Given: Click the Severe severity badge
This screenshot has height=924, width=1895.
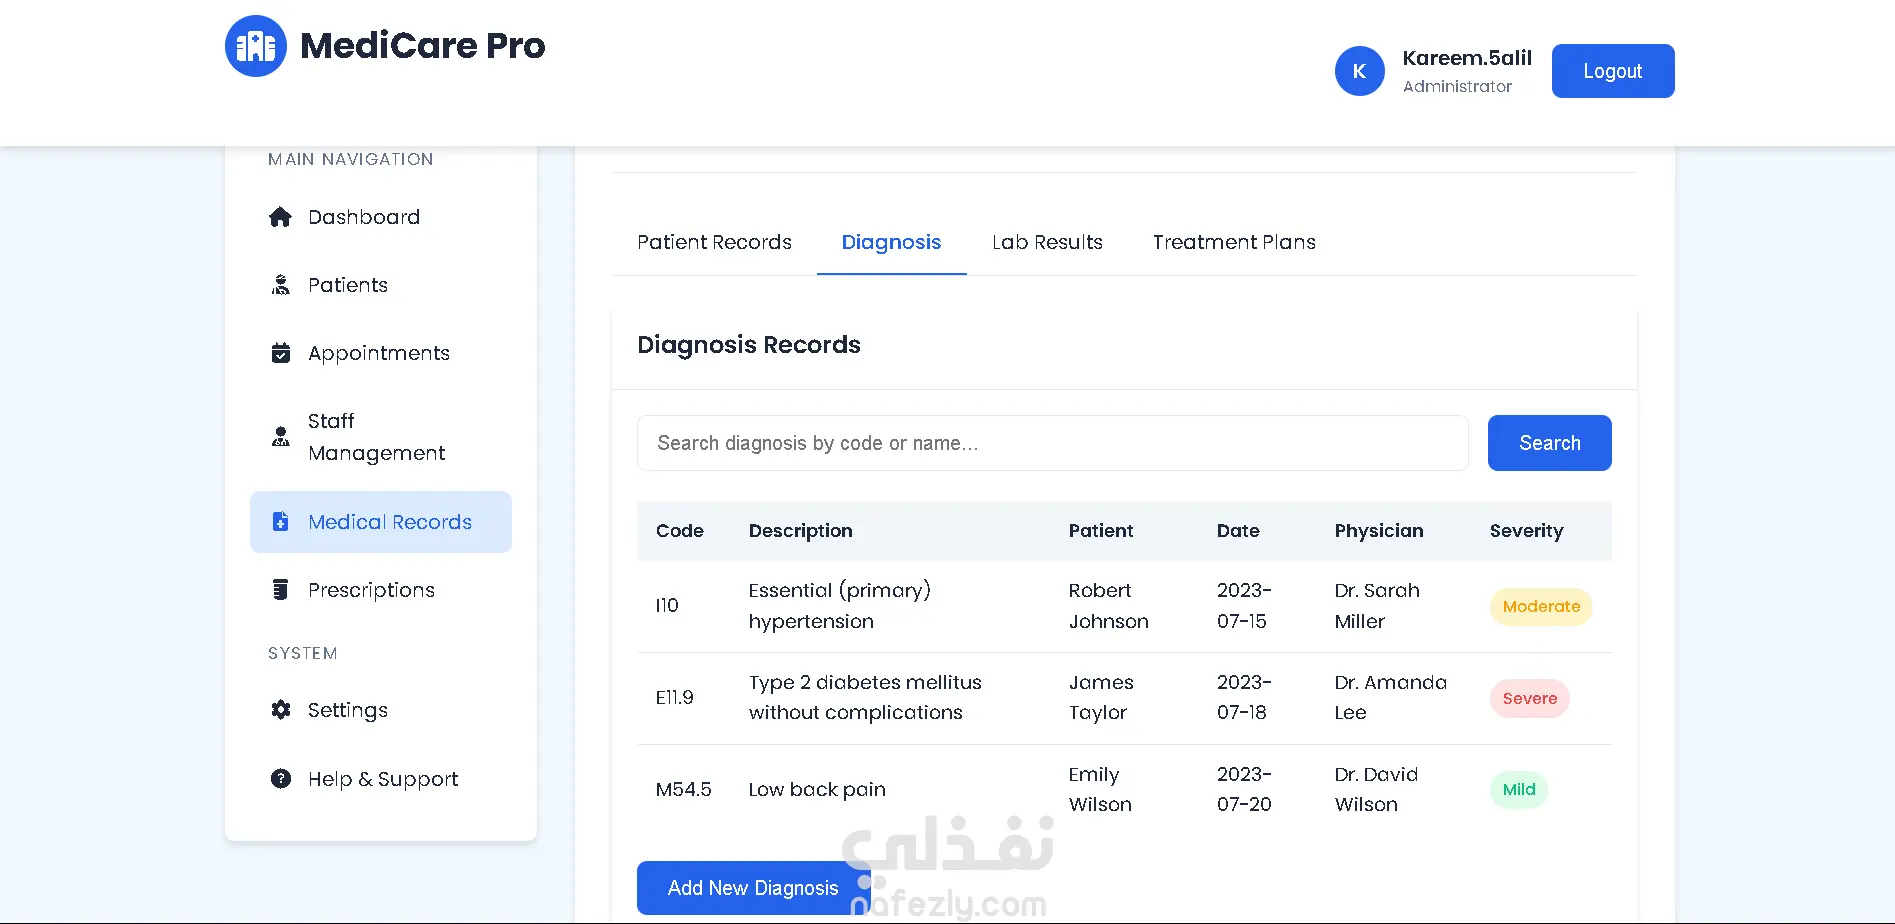Looking at the screenshot, I should pyautogui.click(x=1529, y=699).
